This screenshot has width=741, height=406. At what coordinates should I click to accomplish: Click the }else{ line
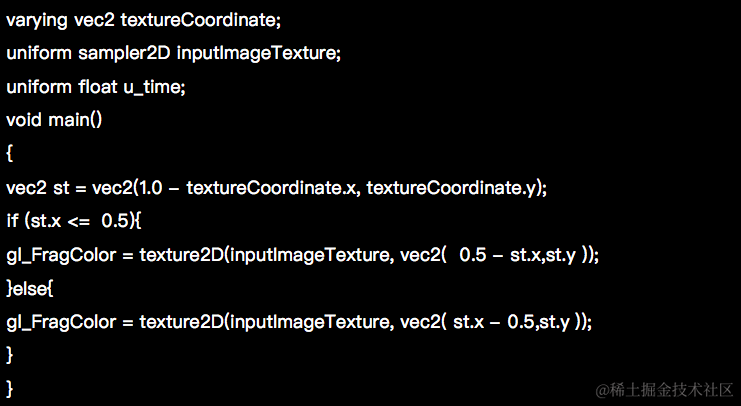30,288
